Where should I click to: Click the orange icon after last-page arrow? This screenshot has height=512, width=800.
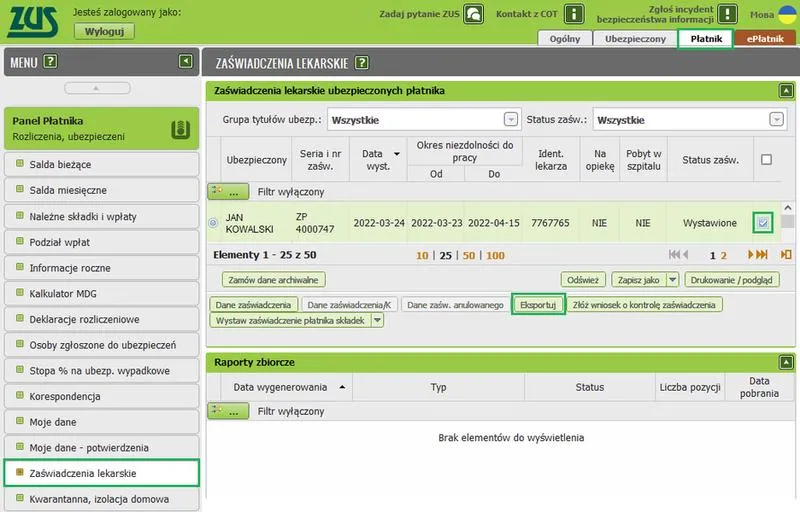click(x=786, y=254)
